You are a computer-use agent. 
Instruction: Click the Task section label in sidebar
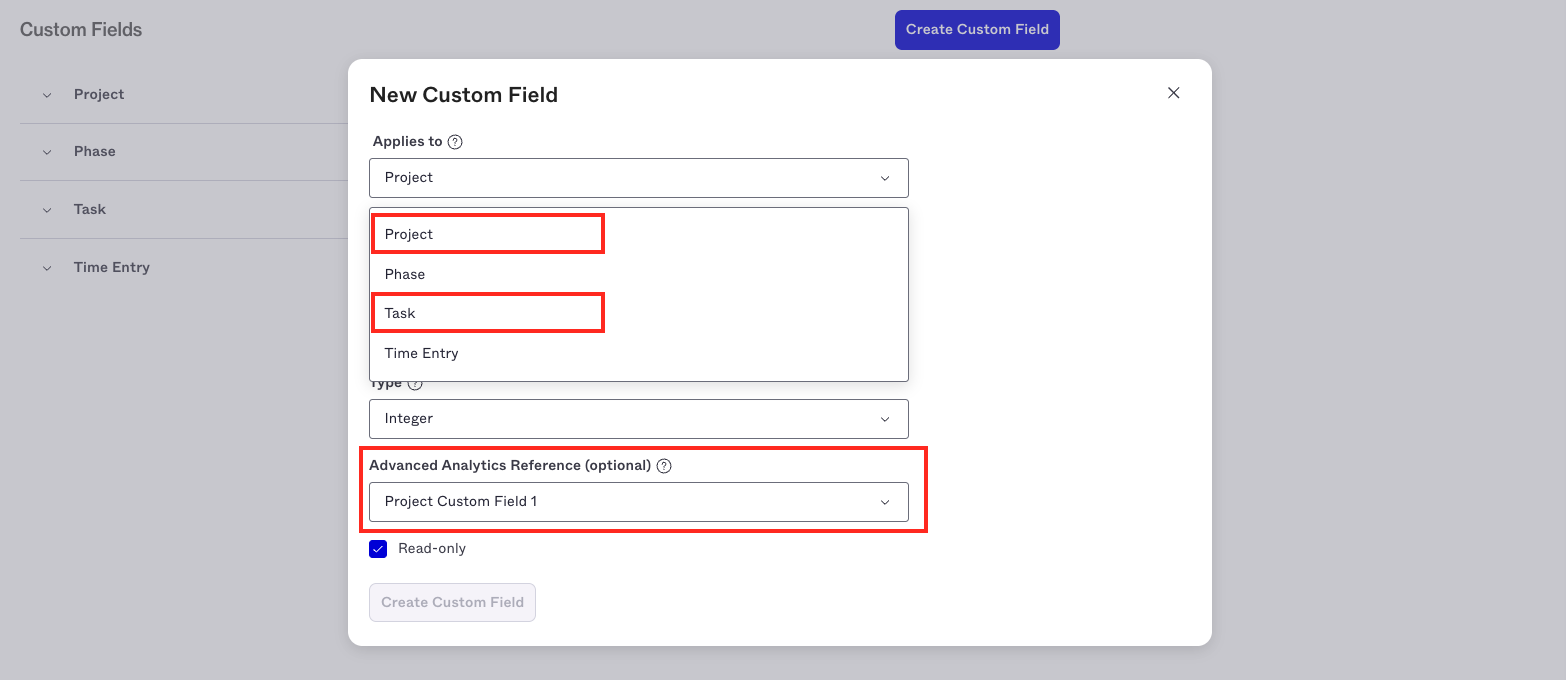coord(90,209)
